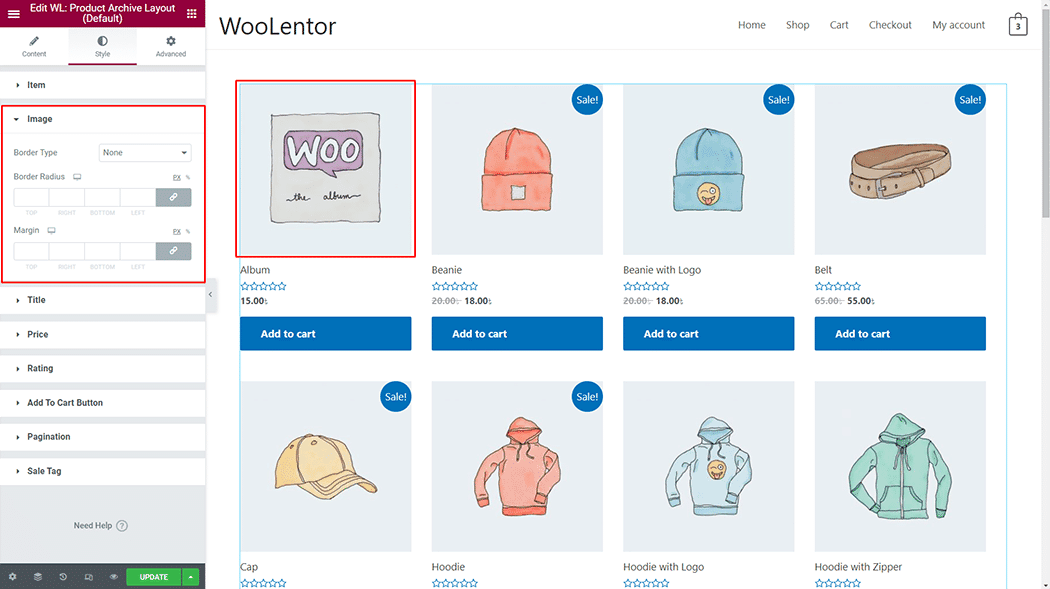The height and width of the screenshot is (589, 1050).
Task: Click the Need Help question mark icon
Action: pyautogui.click(x=122, y=526)
